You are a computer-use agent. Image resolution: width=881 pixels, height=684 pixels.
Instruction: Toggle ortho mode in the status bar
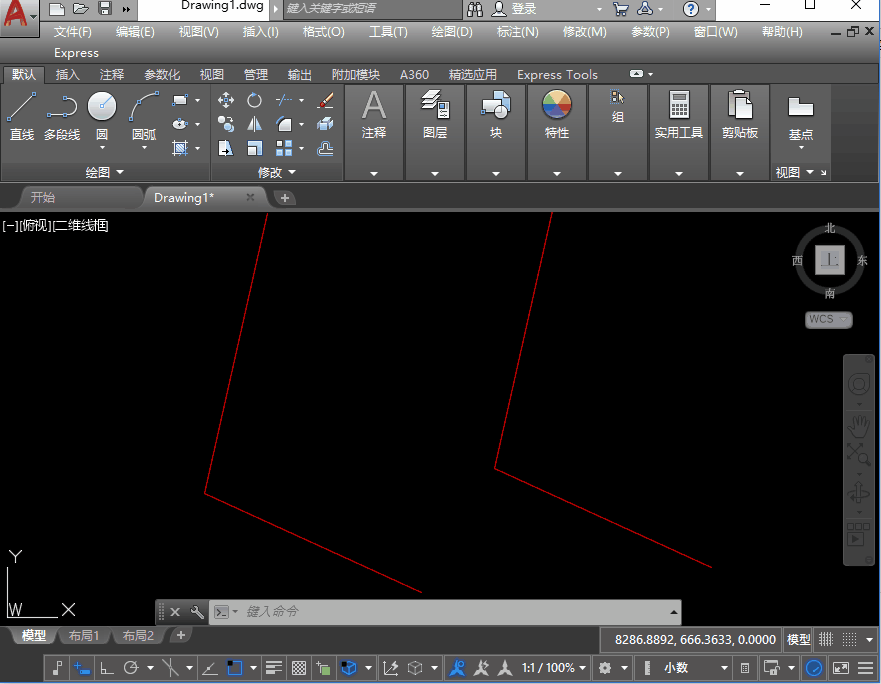pos(107,668)
